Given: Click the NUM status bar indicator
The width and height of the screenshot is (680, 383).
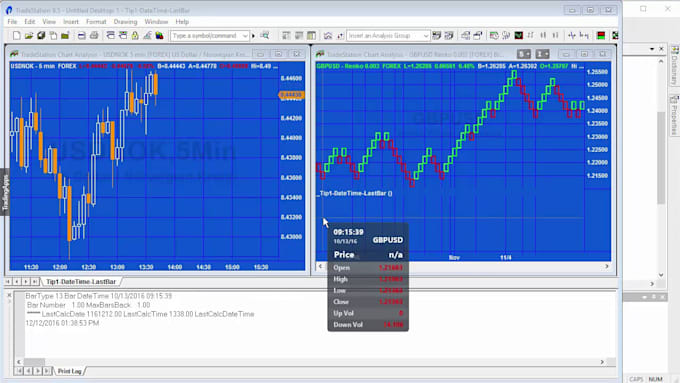Looking at the screenshot, I should point(655,379).
